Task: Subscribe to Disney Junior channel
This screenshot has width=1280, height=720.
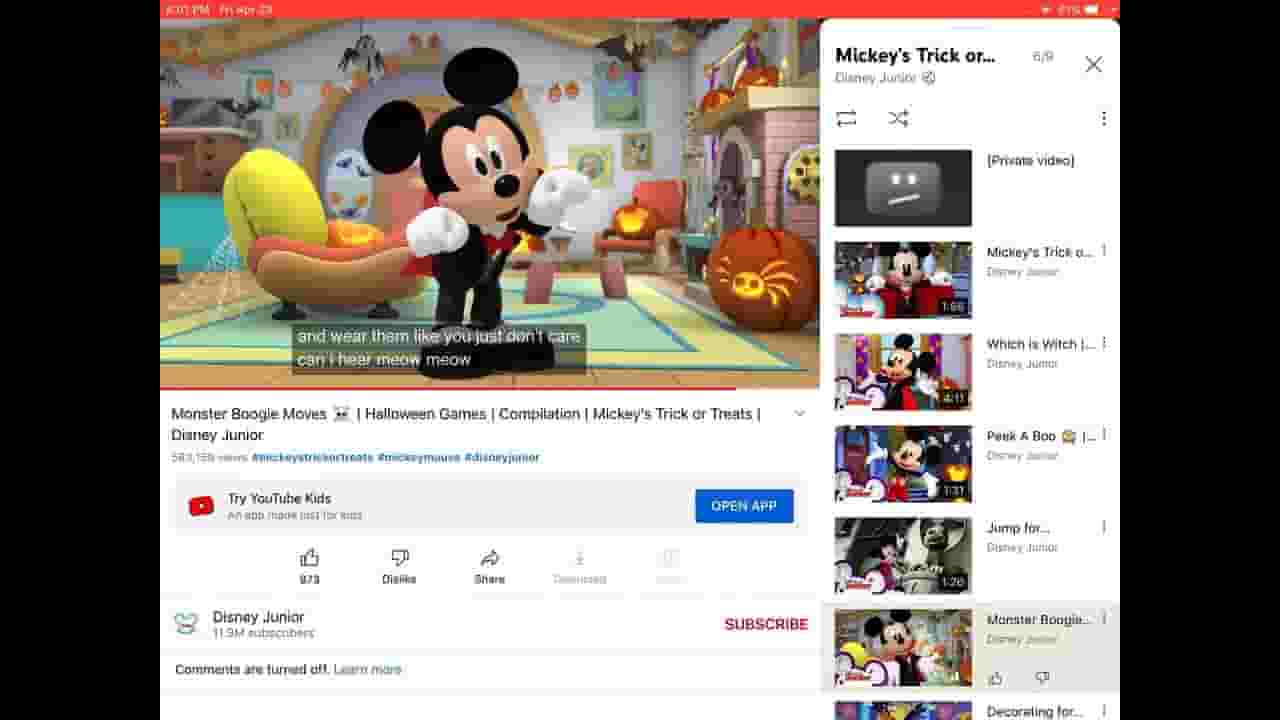Action: pos(766,624)
